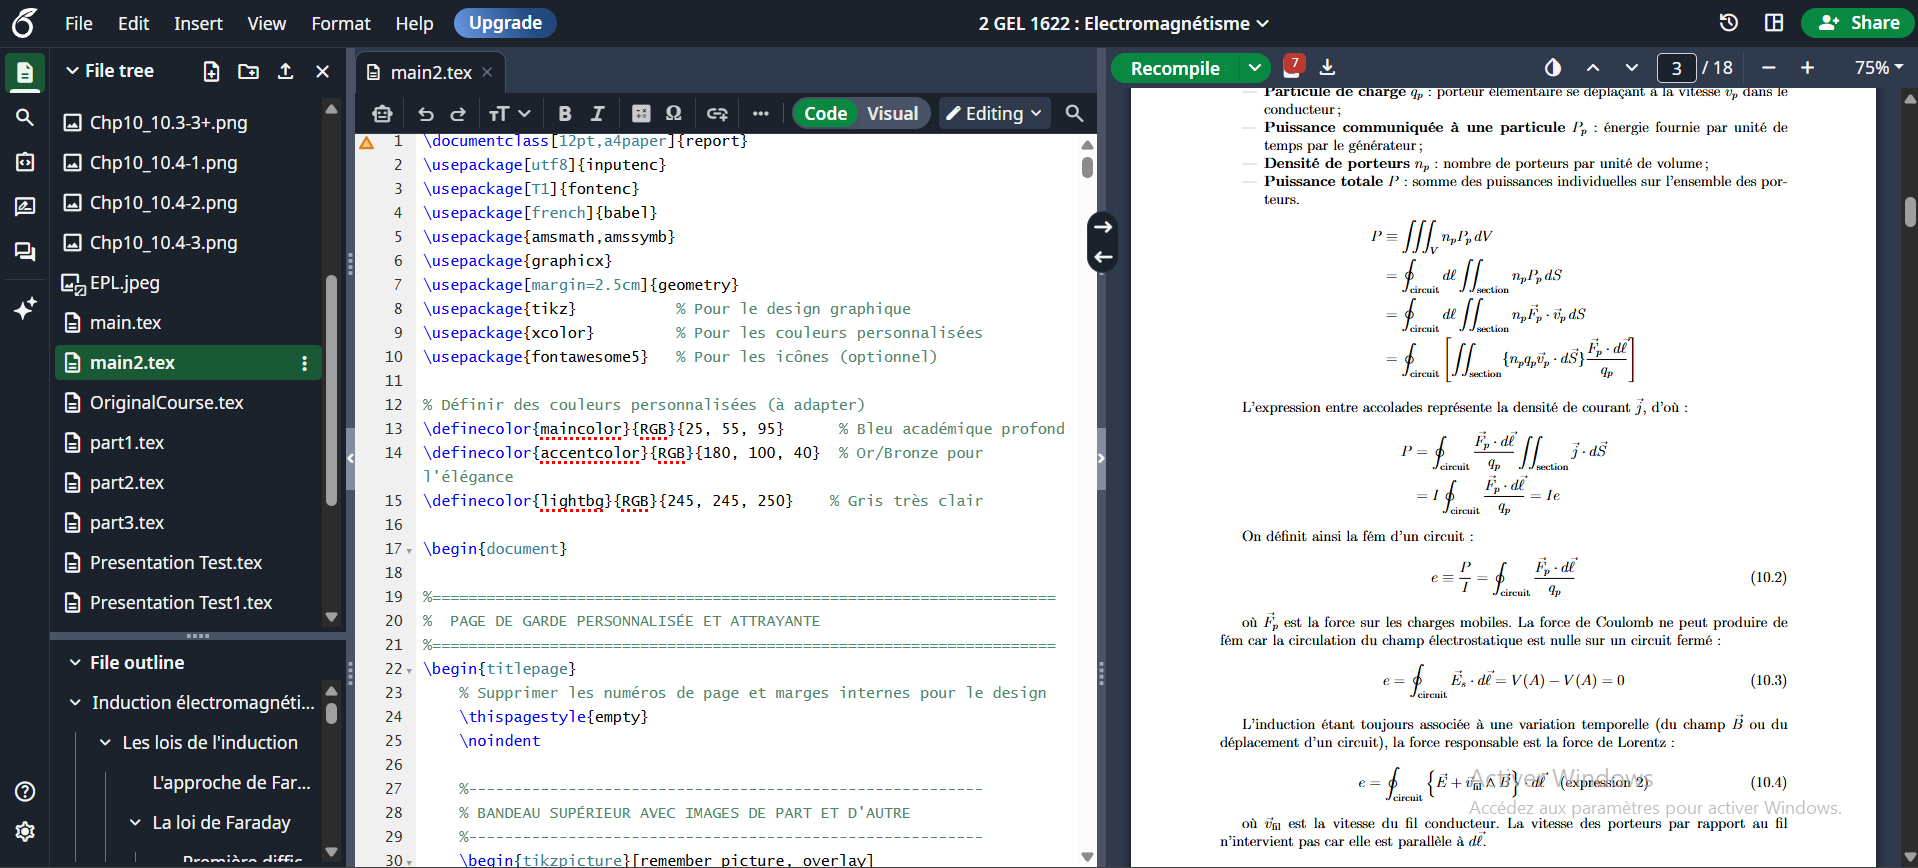
Task: Open Recompile options dropdown arrow
Action: 1254,68
